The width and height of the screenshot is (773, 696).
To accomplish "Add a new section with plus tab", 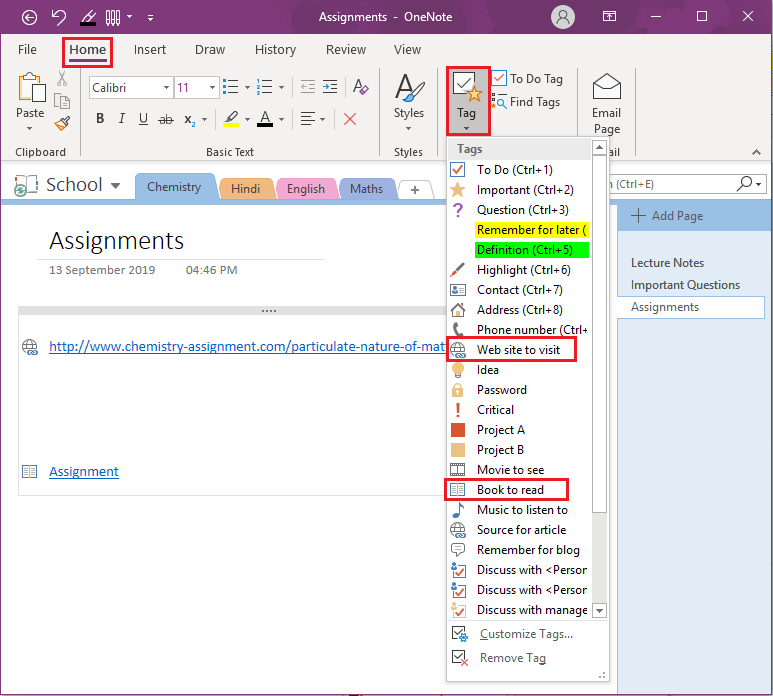I will click(415, 190).
